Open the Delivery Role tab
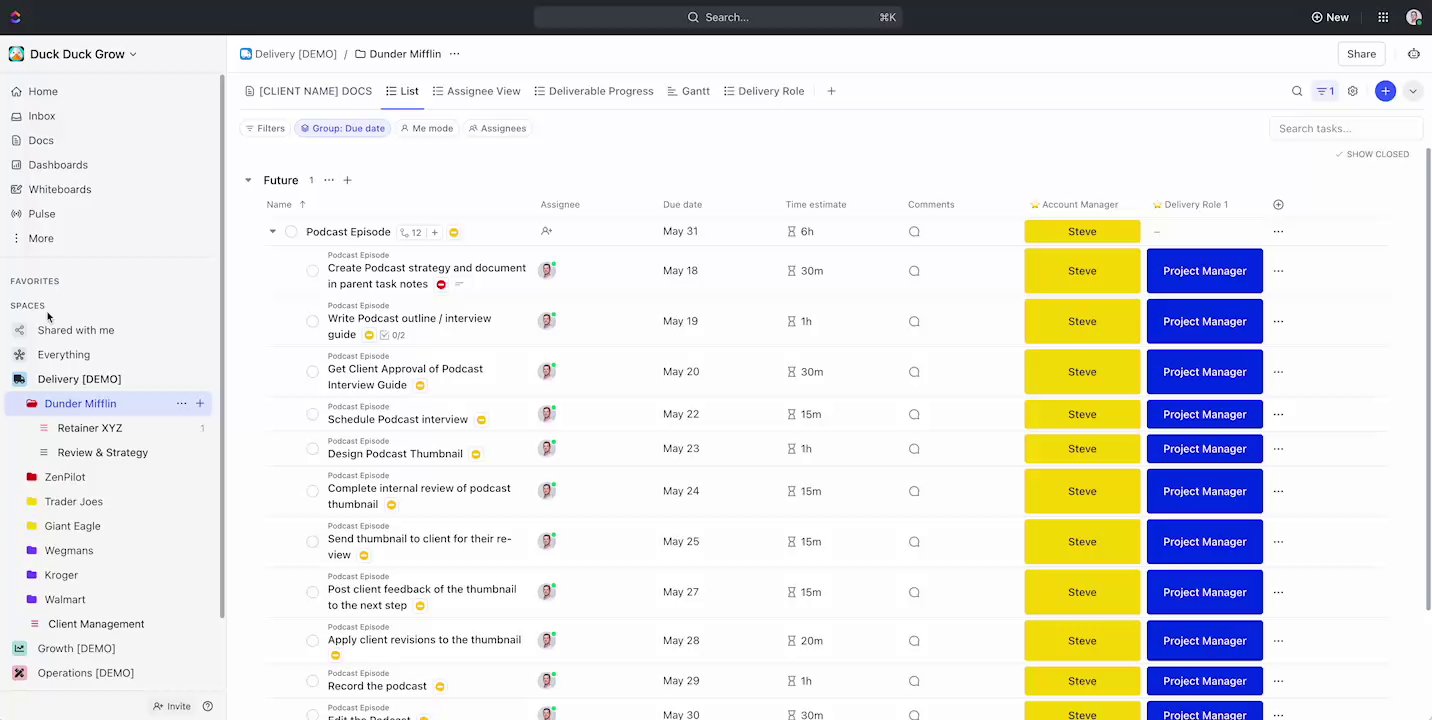Screen dimensions: 1432x720 (x=764, y=91)
